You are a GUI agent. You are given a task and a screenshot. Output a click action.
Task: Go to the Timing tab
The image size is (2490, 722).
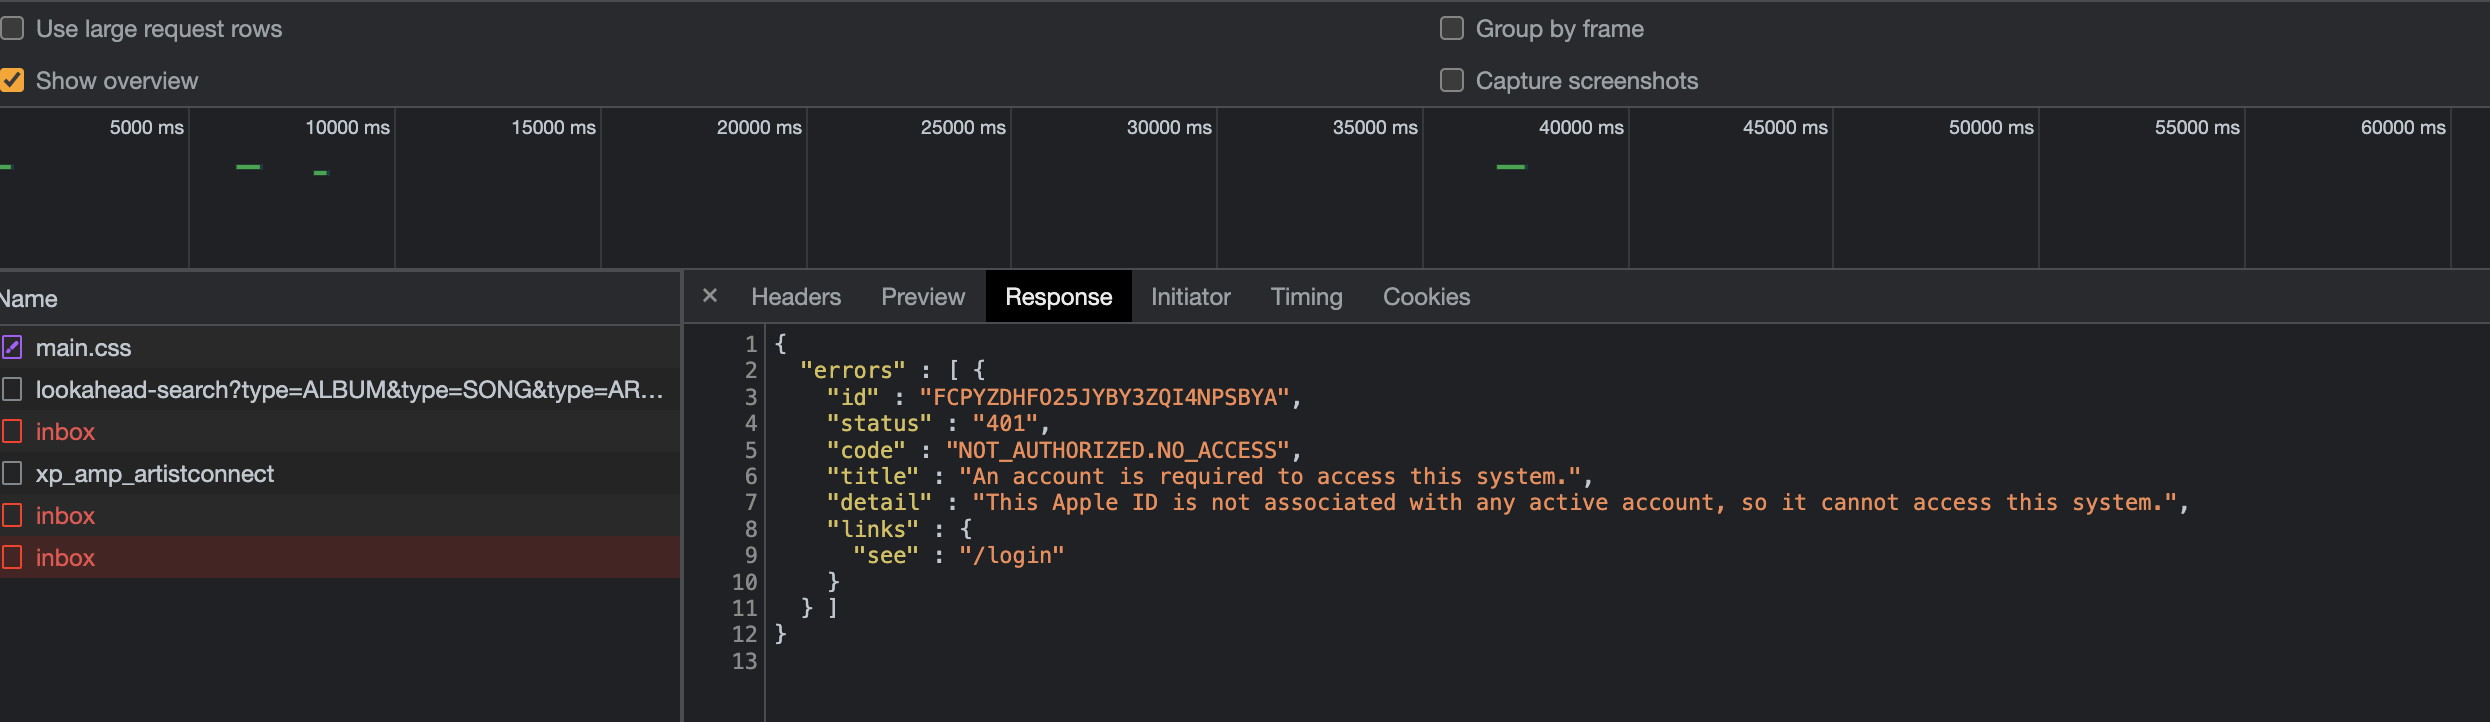pos(1306,297)
